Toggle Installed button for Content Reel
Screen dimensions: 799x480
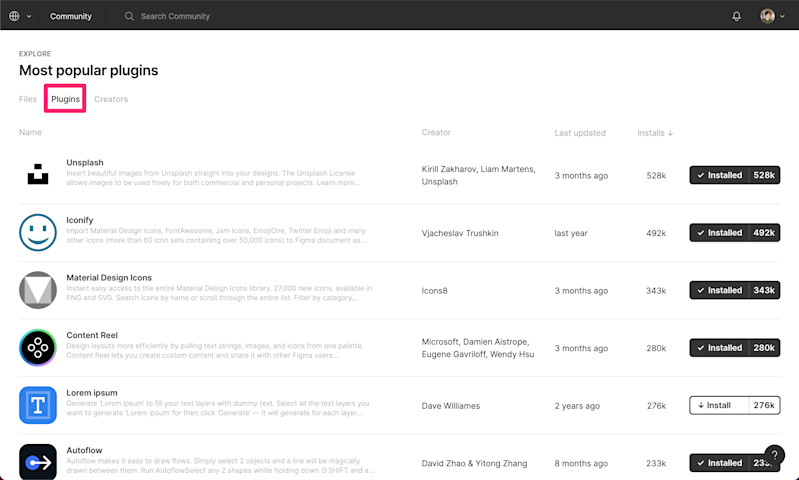coord(734,348)
